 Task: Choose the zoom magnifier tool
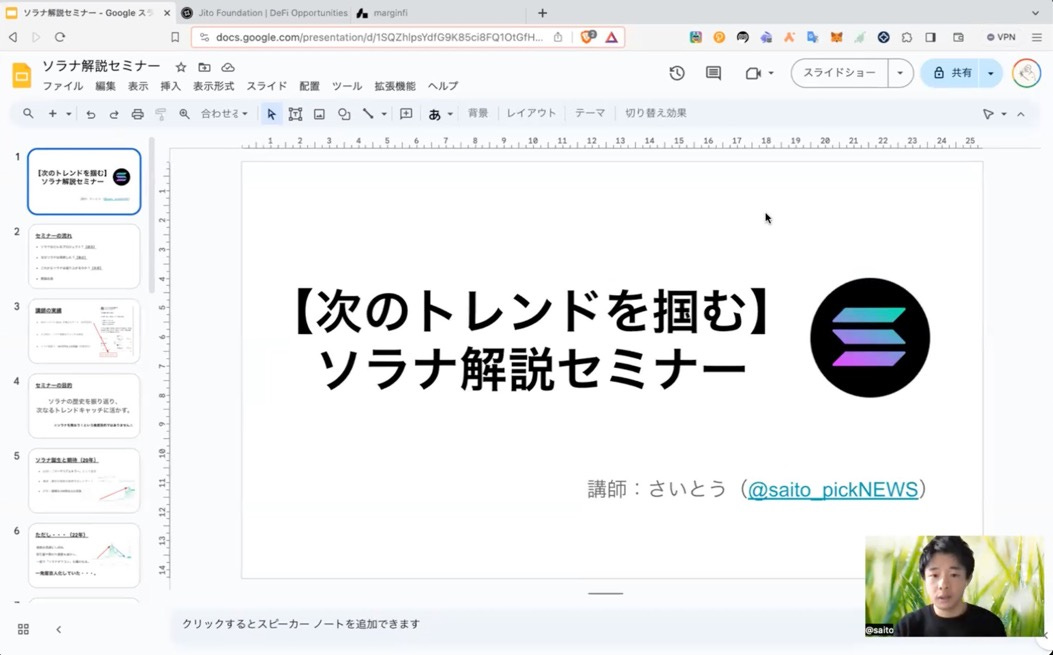184,114
